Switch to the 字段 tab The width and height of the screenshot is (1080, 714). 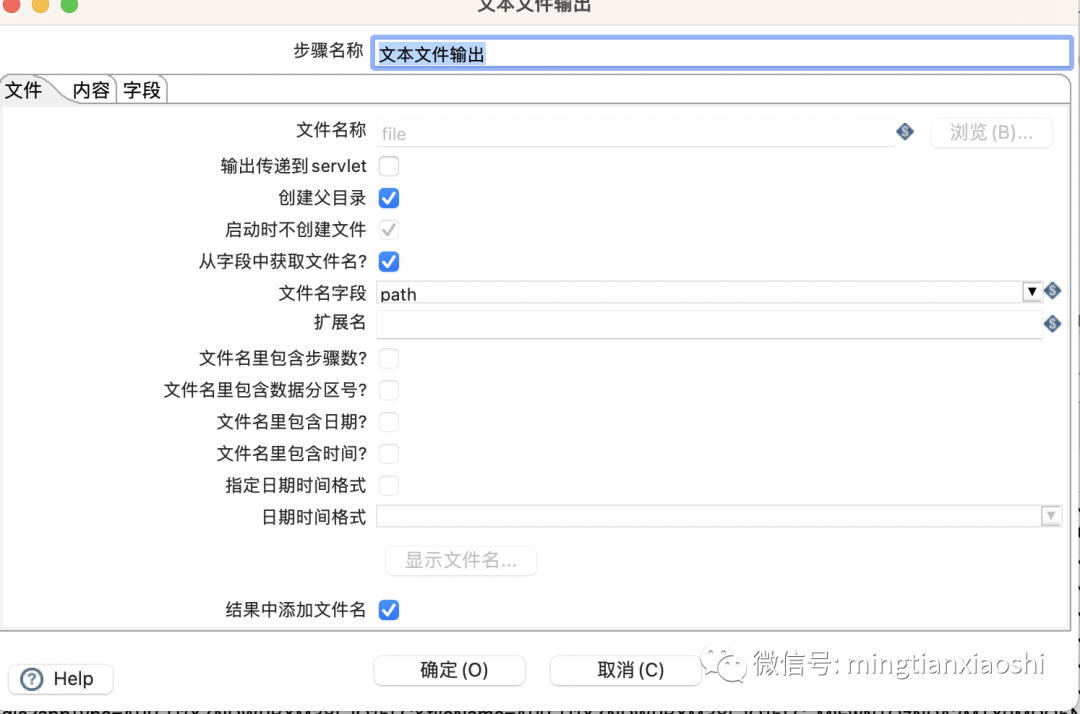tap(142, 90)
